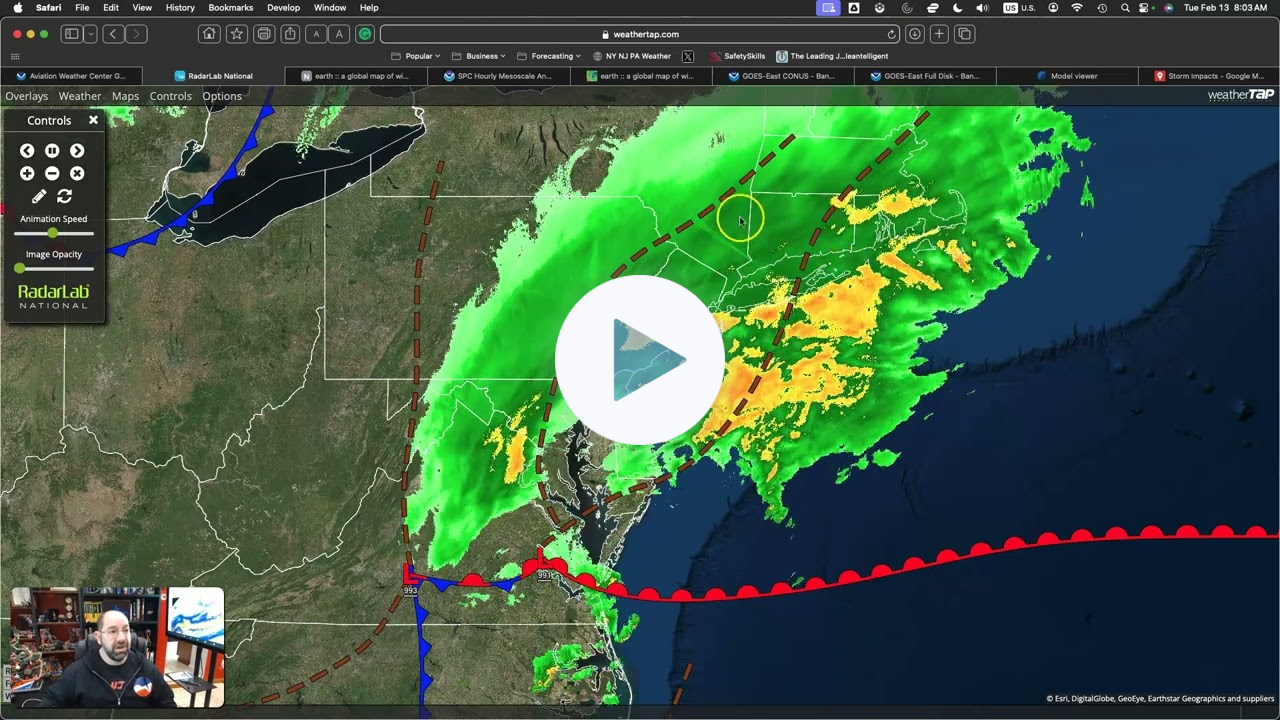Screen dimensions: 1280x720
Task: Switch to the SPC Hourly Mesoscale tab
Action: click(498, 76)
